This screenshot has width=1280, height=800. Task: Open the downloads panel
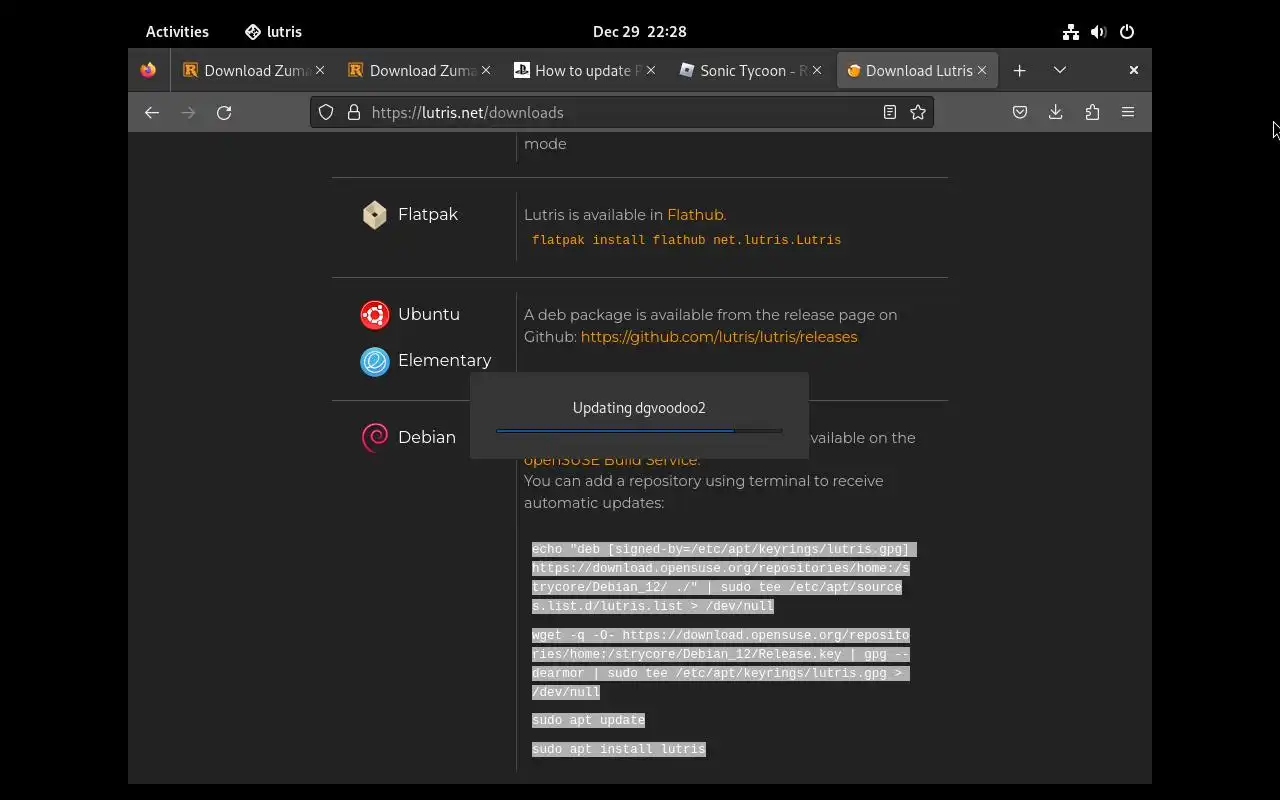tap(1056, 112)
